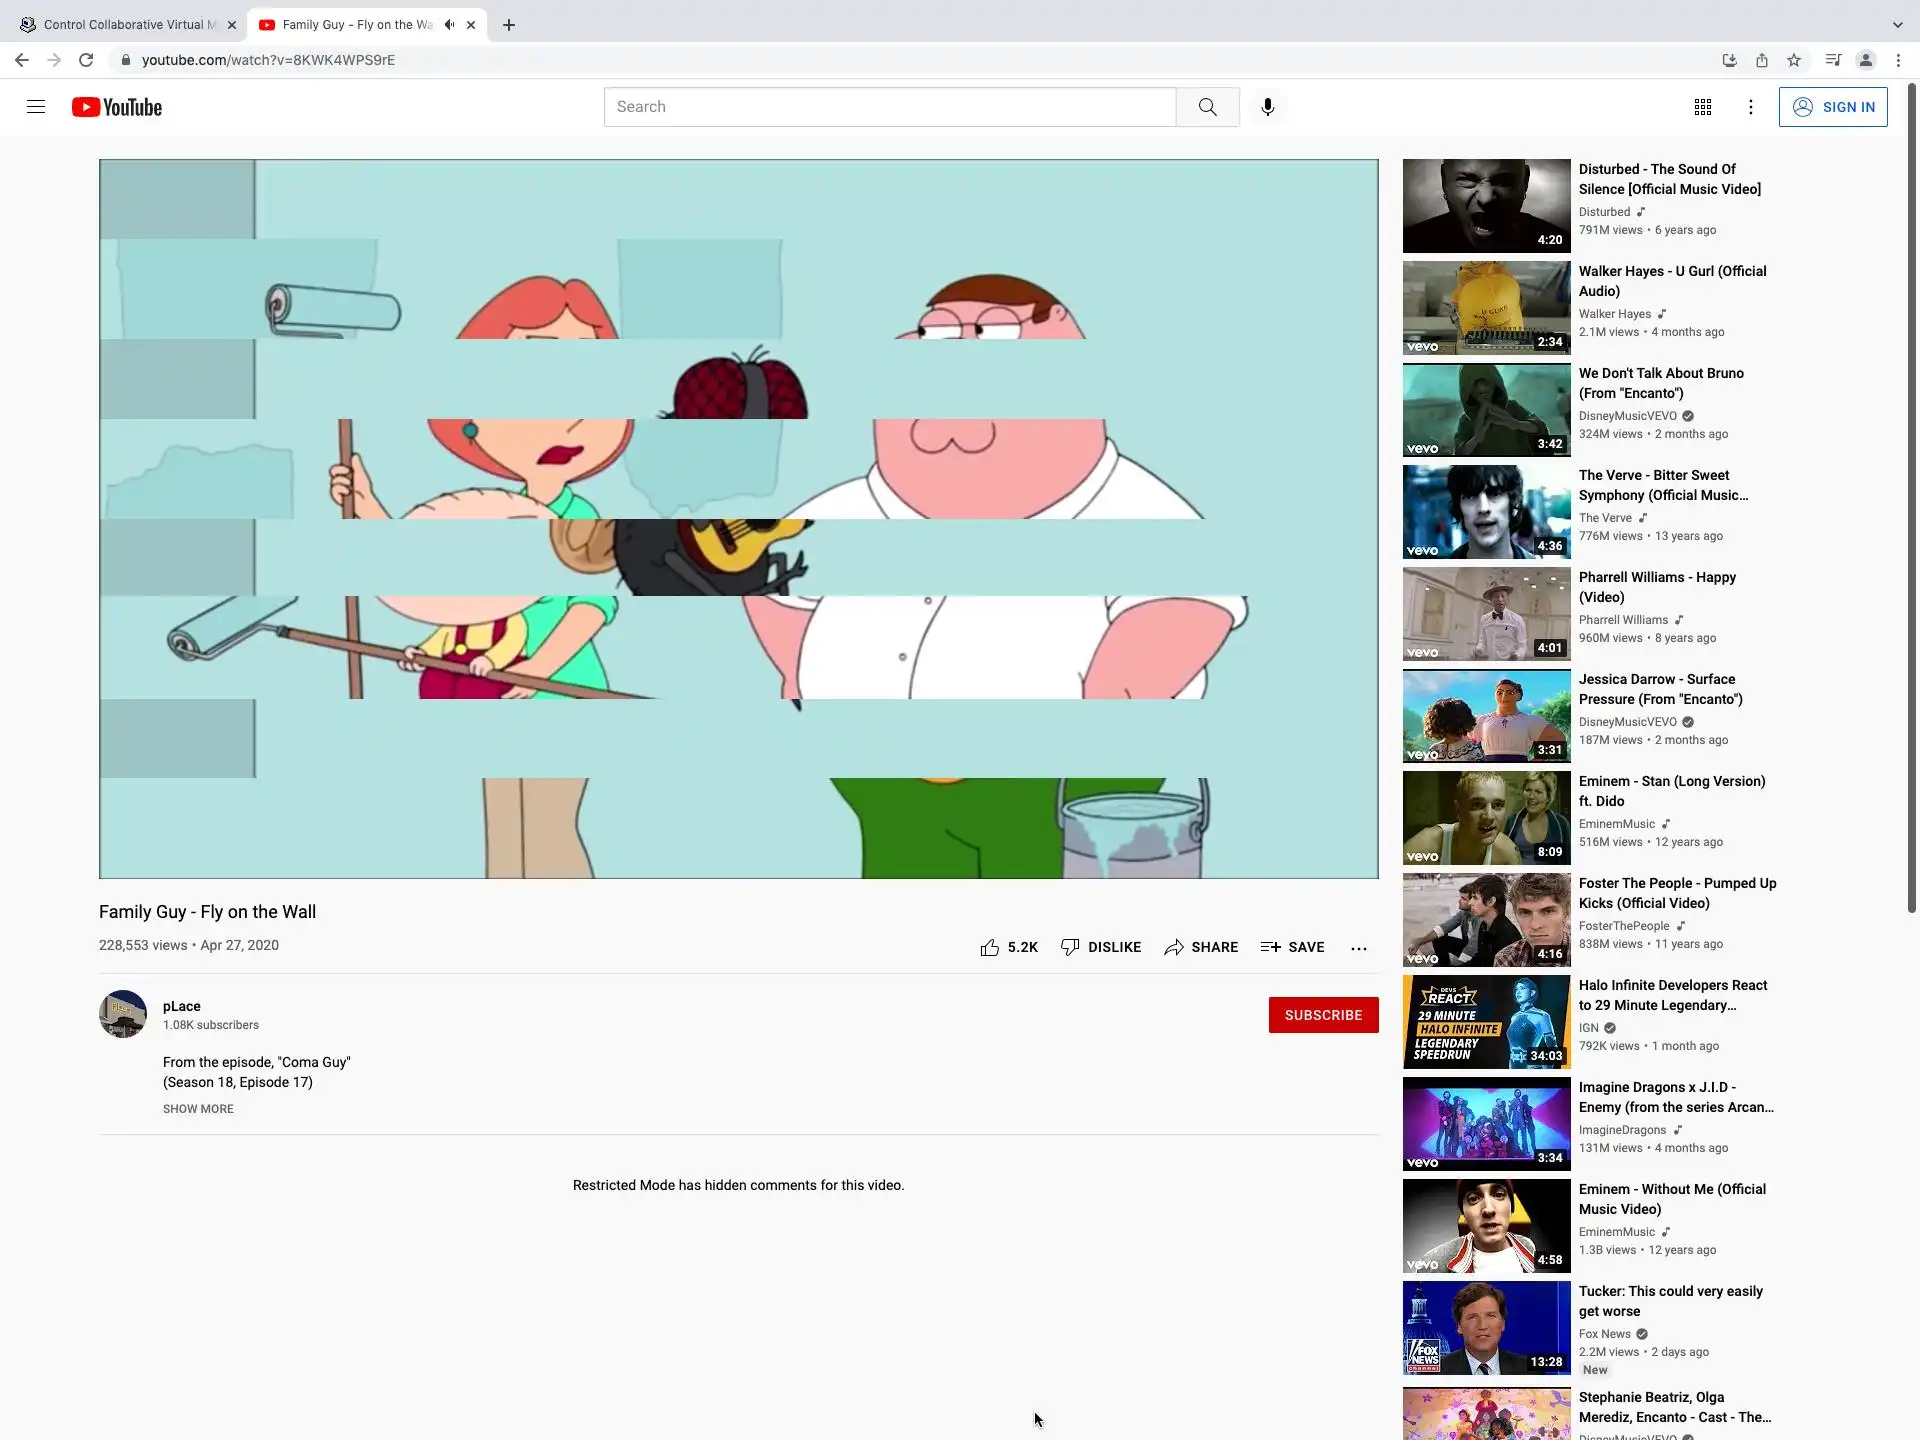
Task: Click the YouTube logo to go home
Action: [117, 107]
